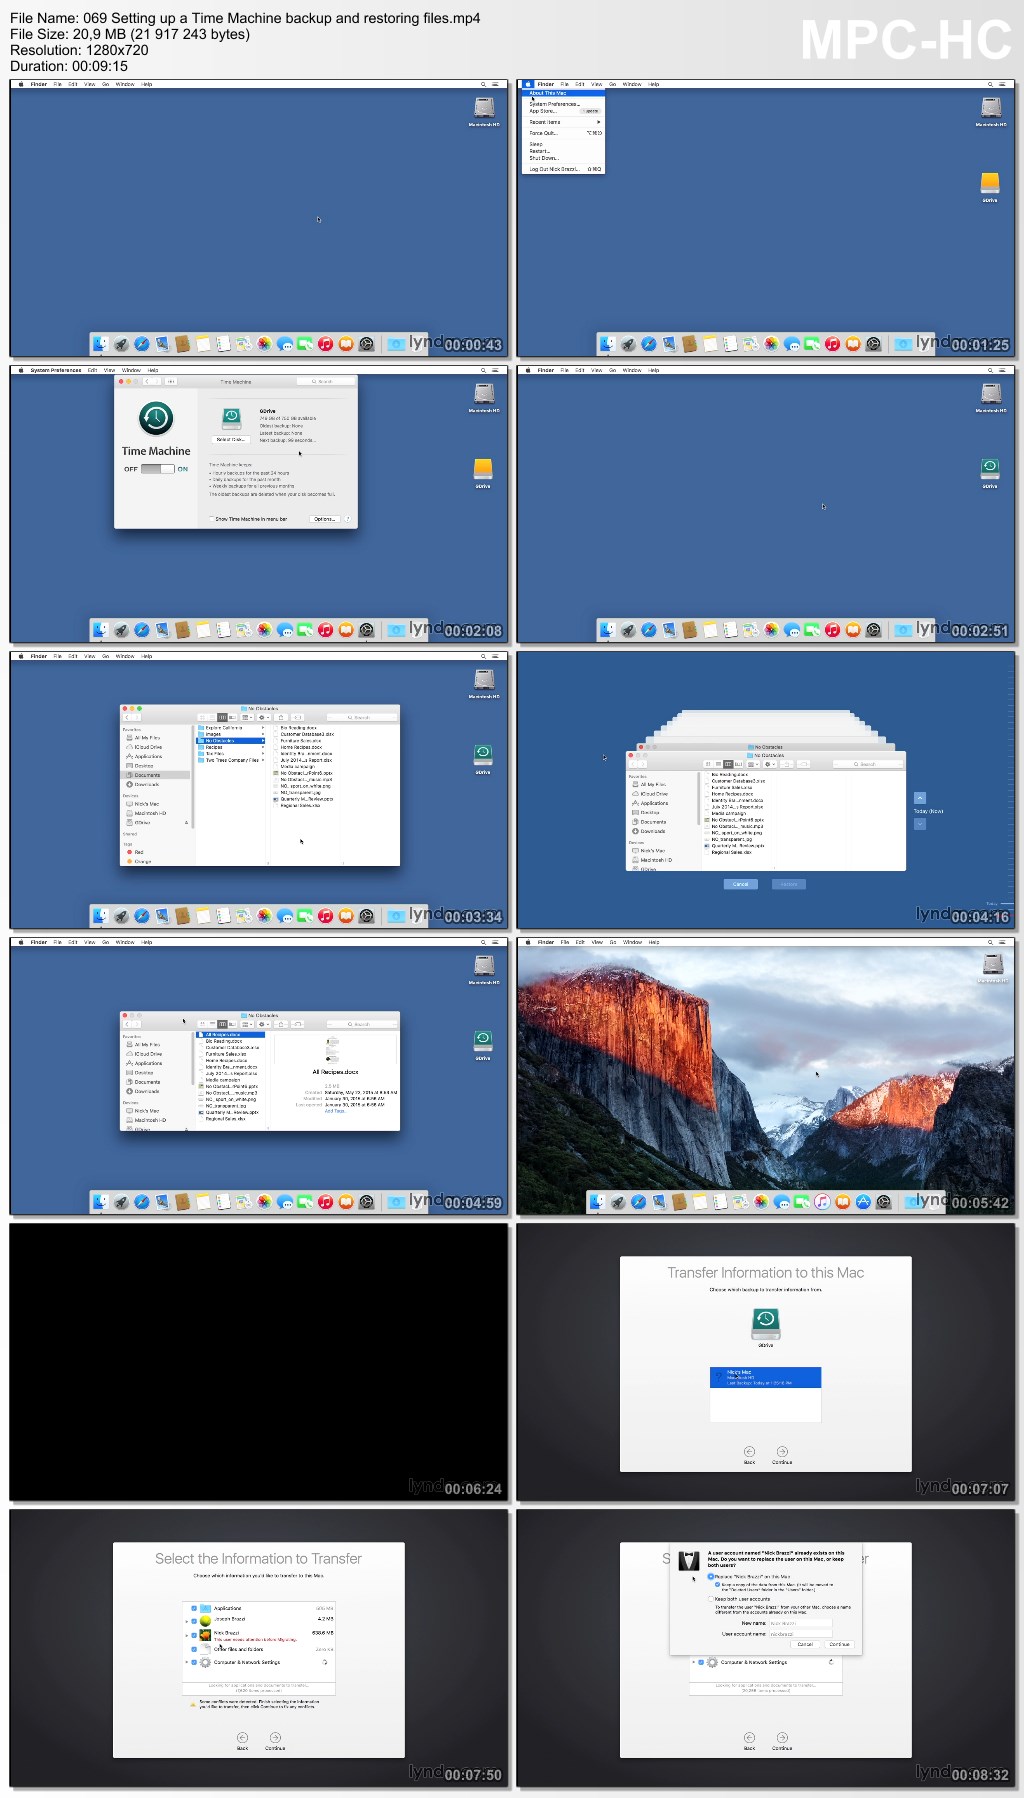
Task: Choose About This Mac in the Apple menu
Action: (x=564, y=93)
